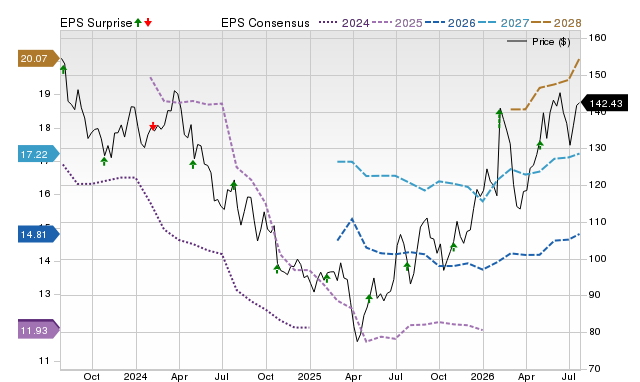This screenshot has width=640, height=382.
Task: Click the 18 EPS axis label
Action: tap(44, 128)
